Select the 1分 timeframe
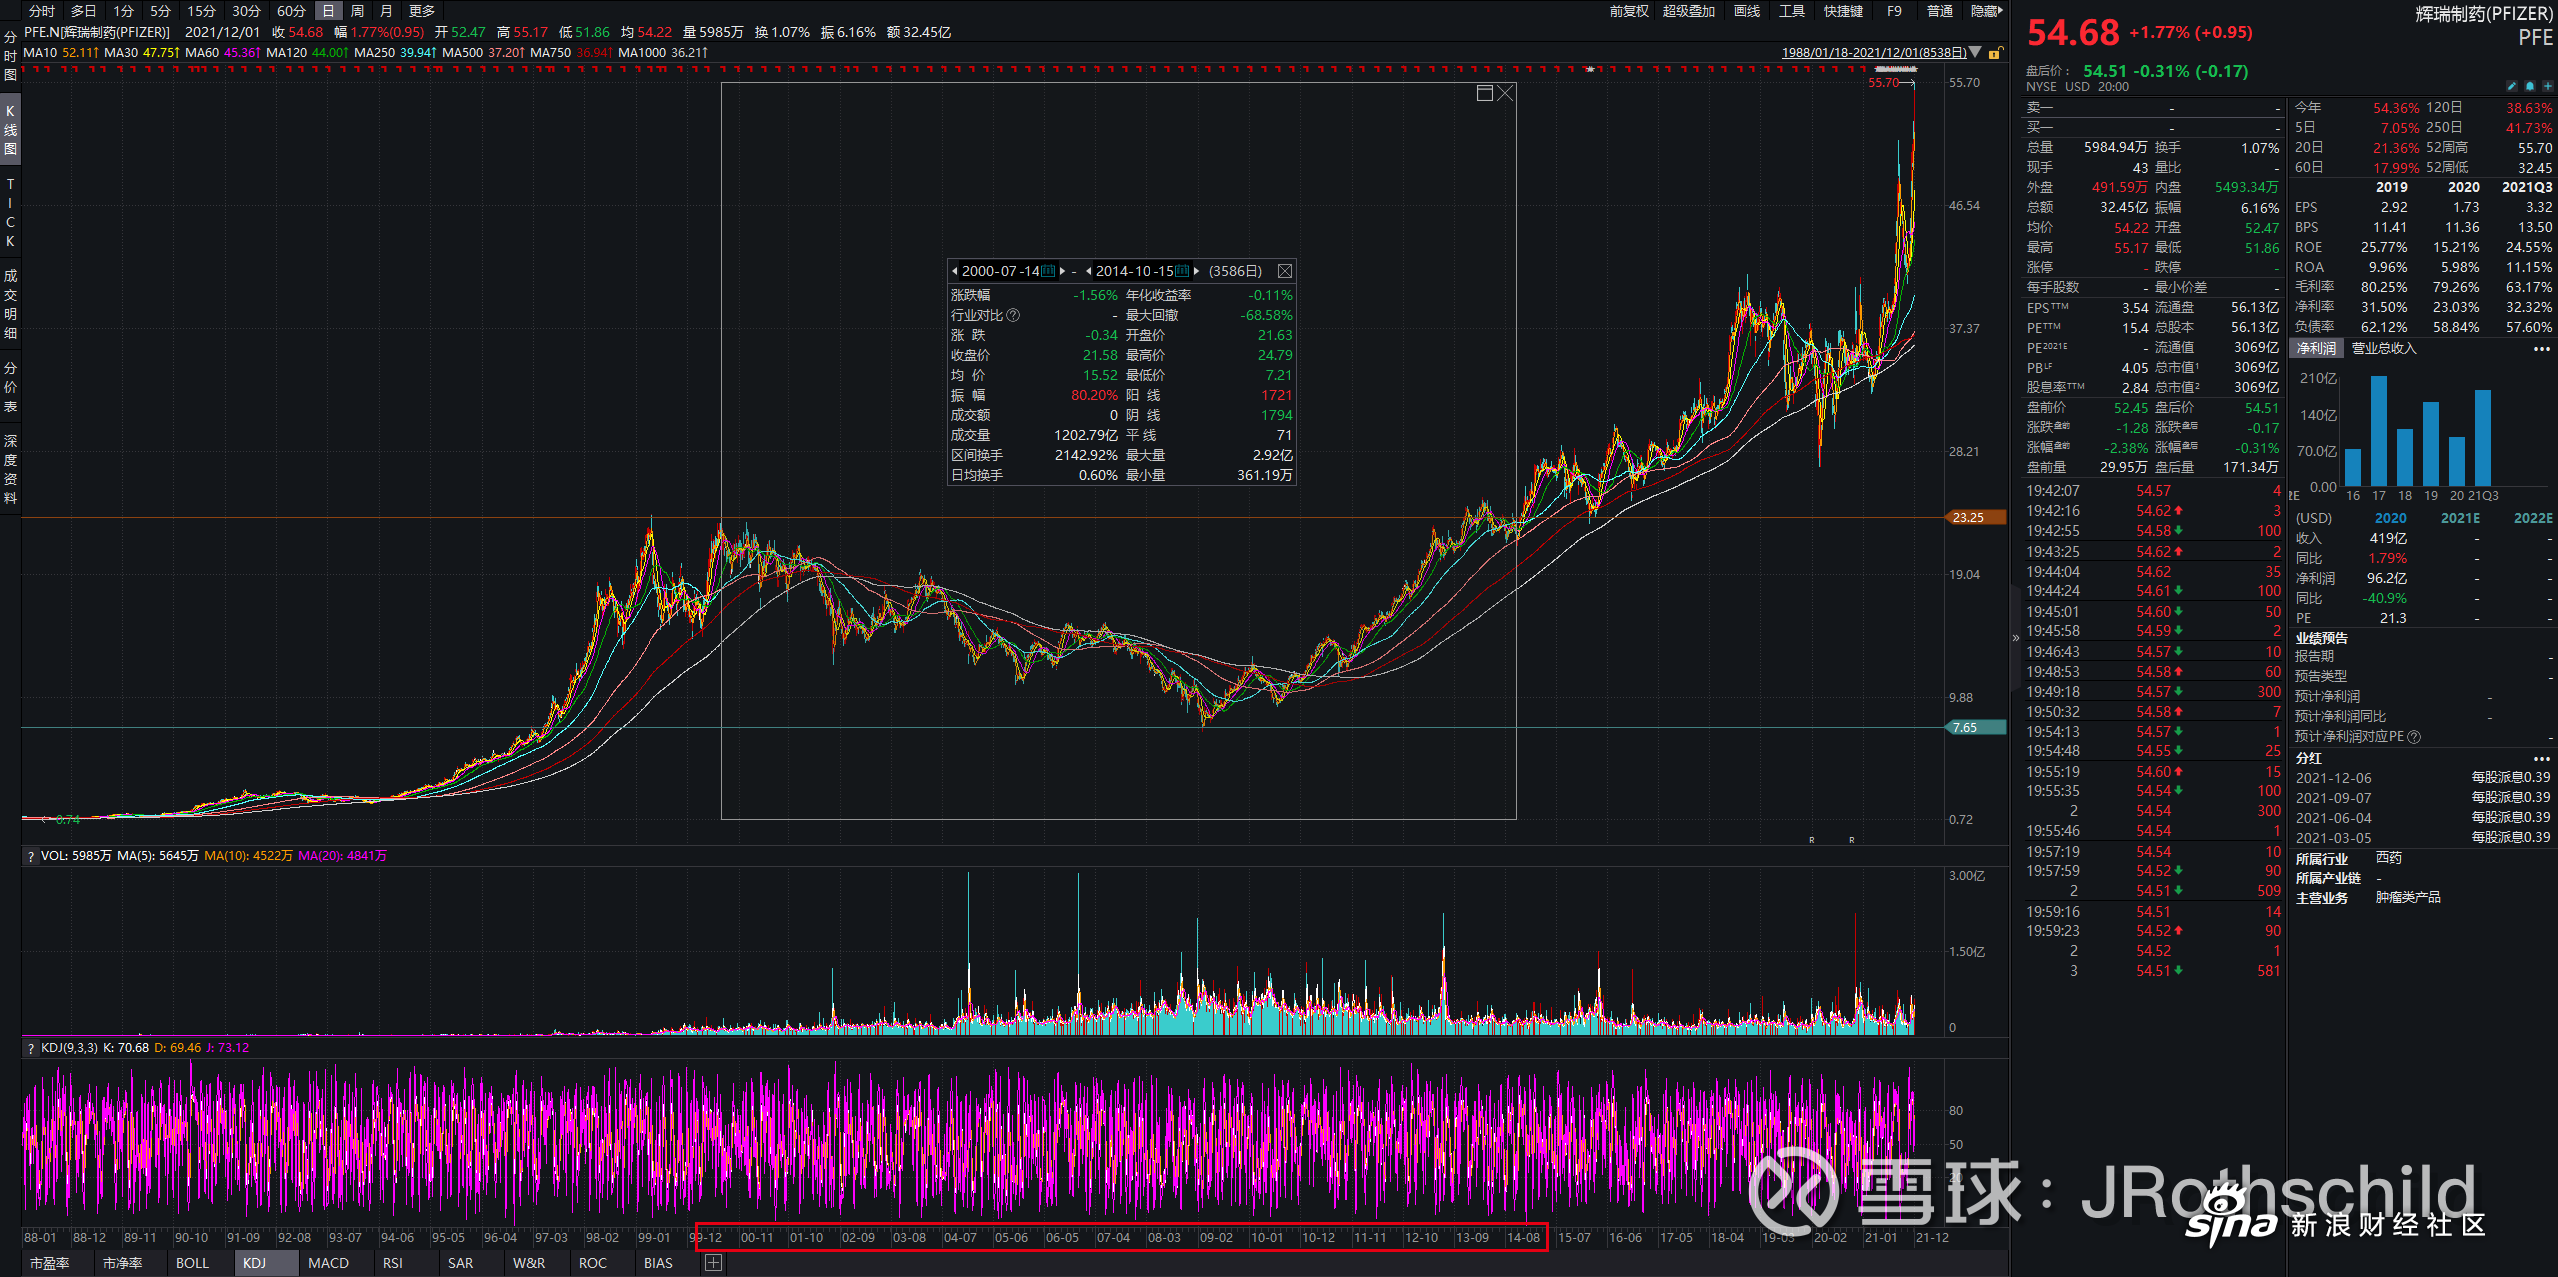Screen dimensions: 2558x1277 coord(123,11)
